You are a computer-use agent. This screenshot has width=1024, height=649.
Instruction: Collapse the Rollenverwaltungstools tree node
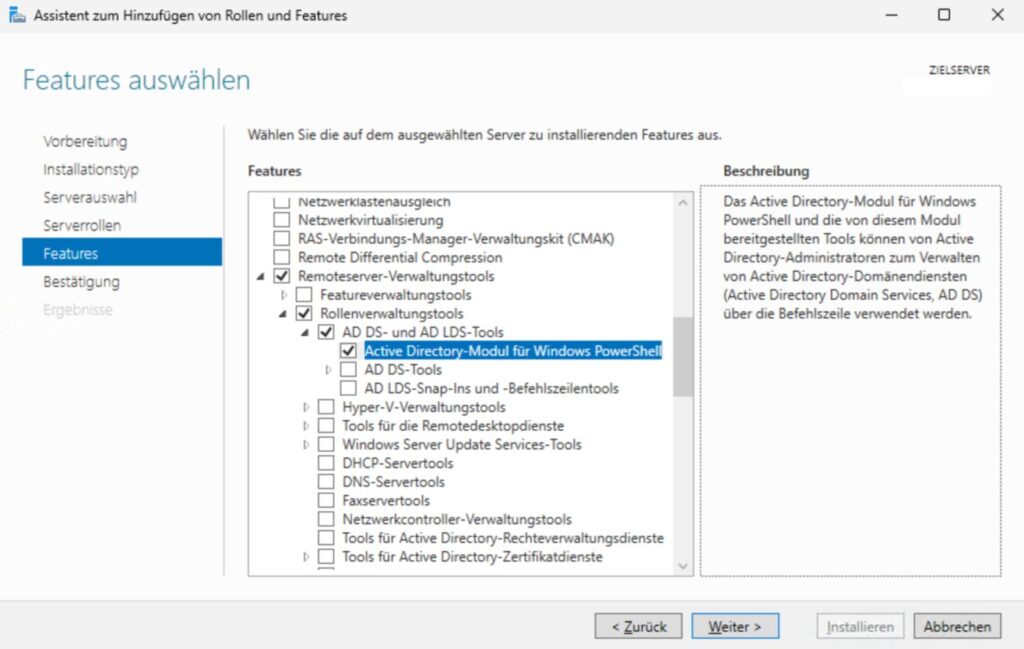click(x=283, y=314)
